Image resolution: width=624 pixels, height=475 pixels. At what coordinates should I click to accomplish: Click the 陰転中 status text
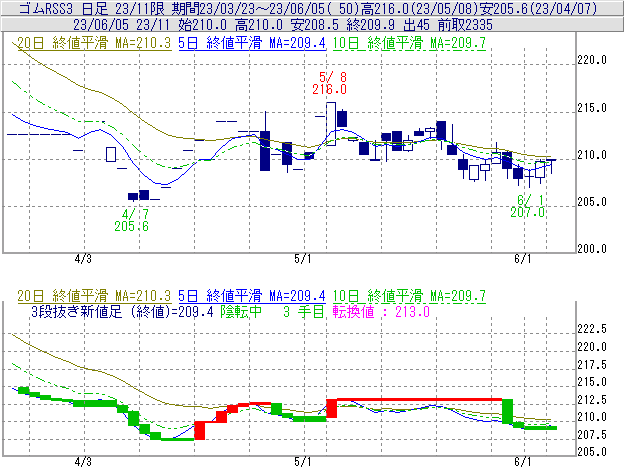coord(241,311)
